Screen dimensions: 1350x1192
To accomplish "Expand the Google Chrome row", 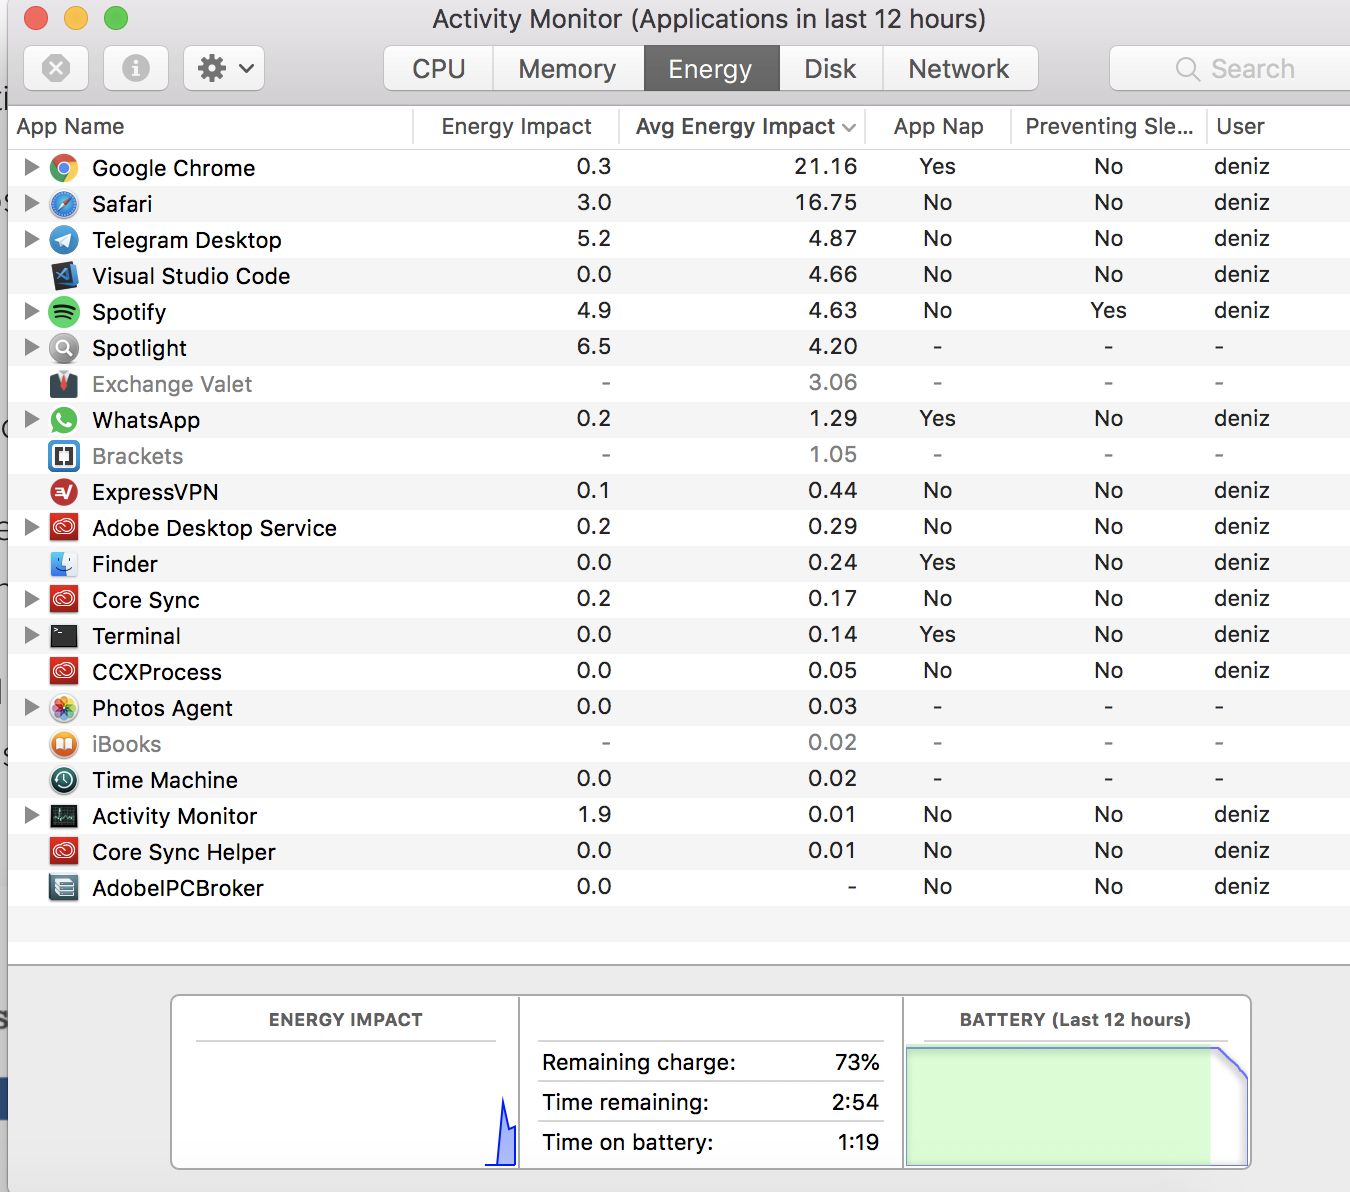I will (31, 167).
